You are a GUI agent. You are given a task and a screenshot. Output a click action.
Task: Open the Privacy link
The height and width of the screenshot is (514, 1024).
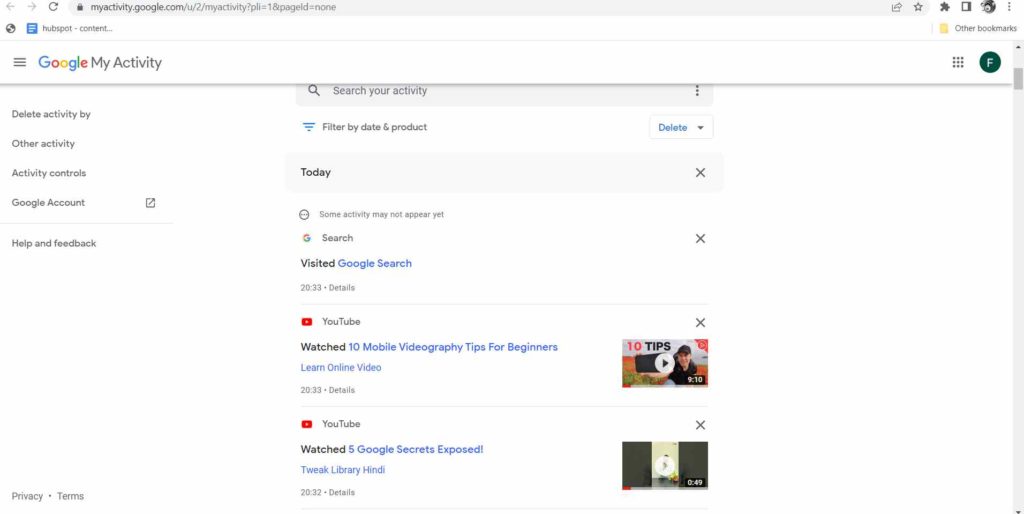[x=27, y=496]
